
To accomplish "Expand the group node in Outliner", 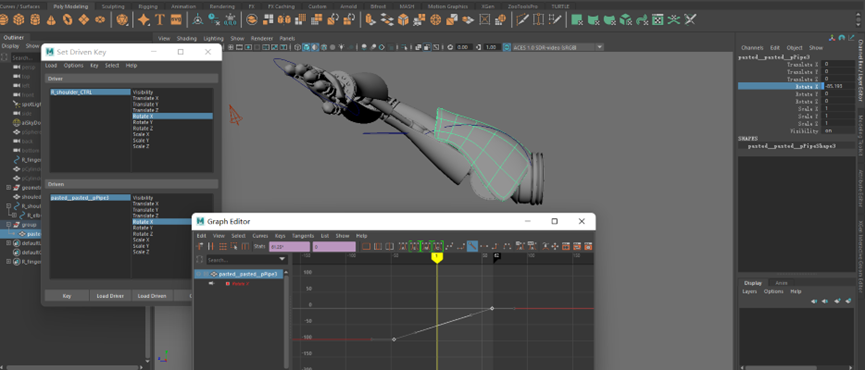I will tap(8, 225).
